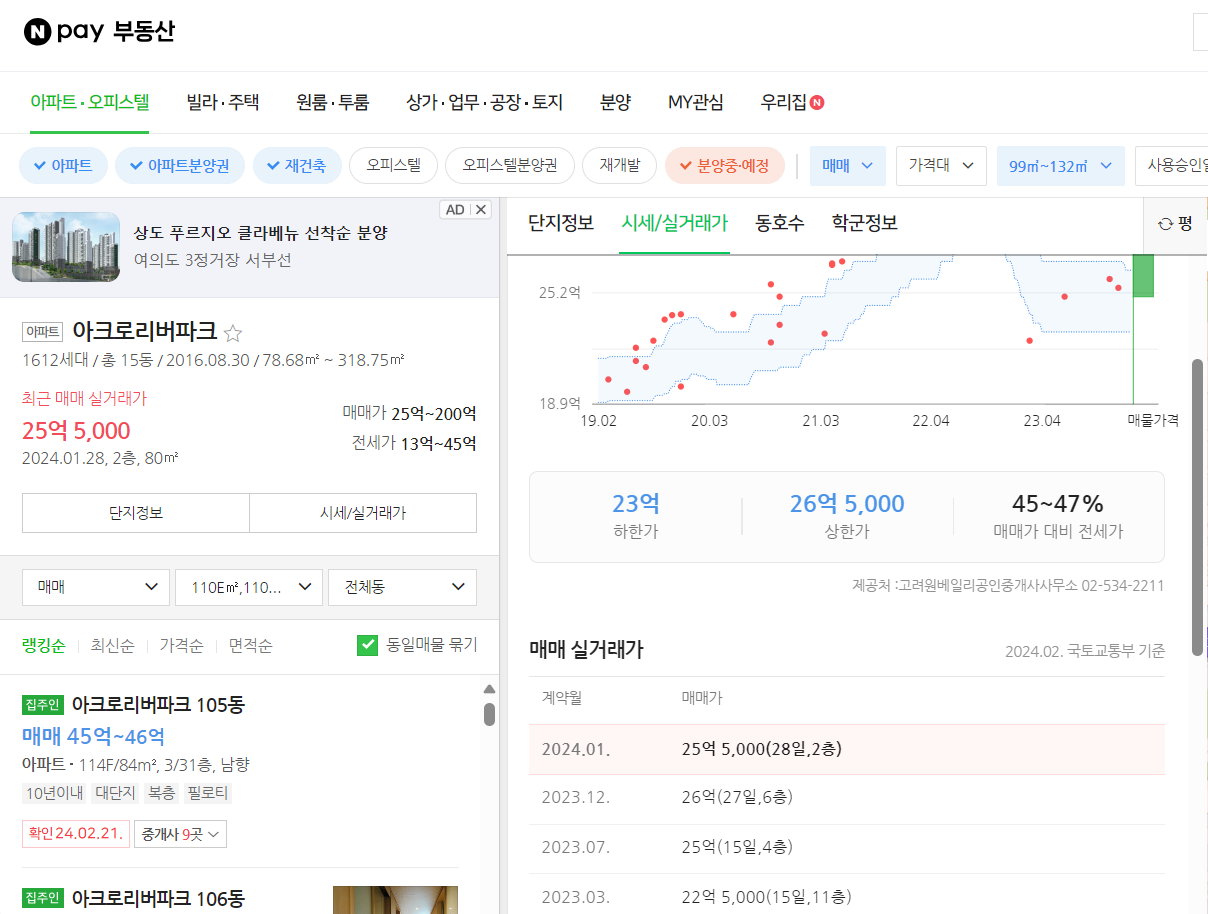The height and width of the screenshot is (914, 1208).
Task: Click the 단지정보 button below price info
Action: pyautogui.click(x=135, y=513)
